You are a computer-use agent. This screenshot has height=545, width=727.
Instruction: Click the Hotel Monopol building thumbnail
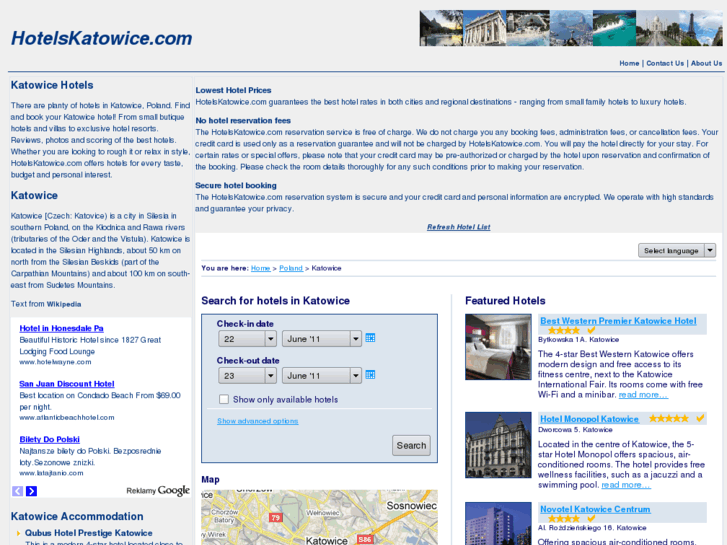tap(498, 445)
